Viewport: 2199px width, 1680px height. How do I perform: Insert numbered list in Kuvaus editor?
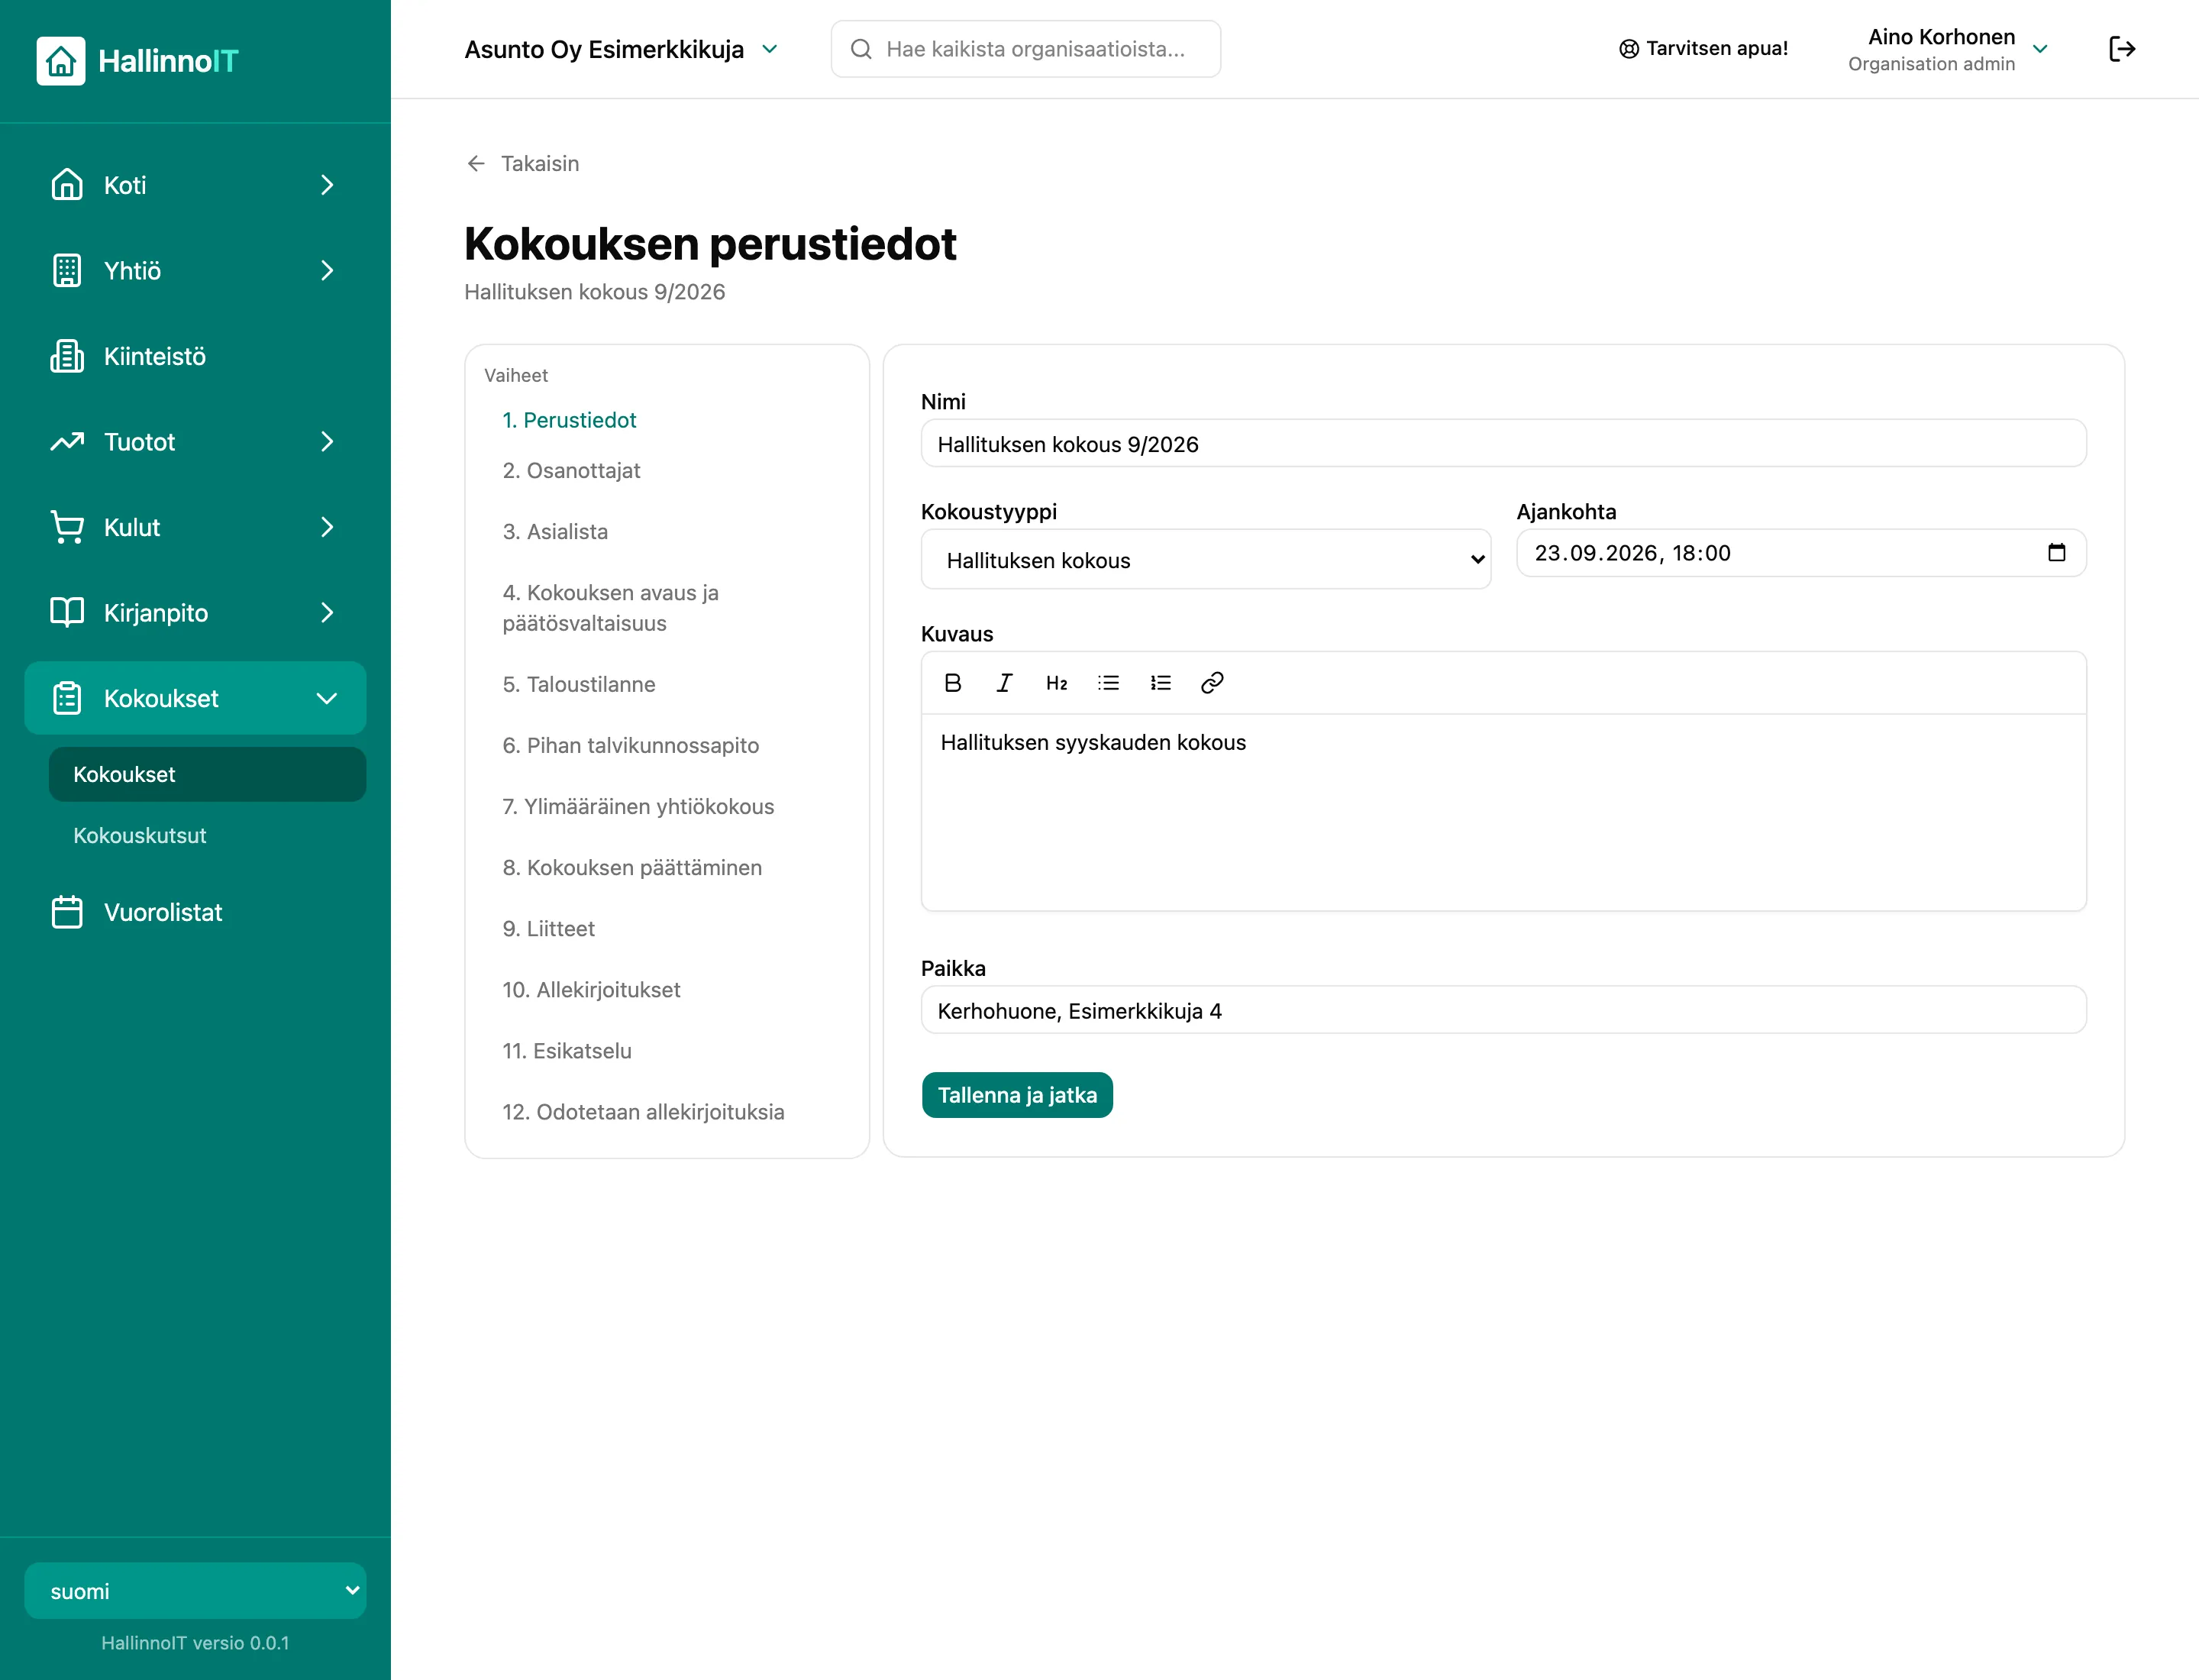click(x=1160, y=683)
